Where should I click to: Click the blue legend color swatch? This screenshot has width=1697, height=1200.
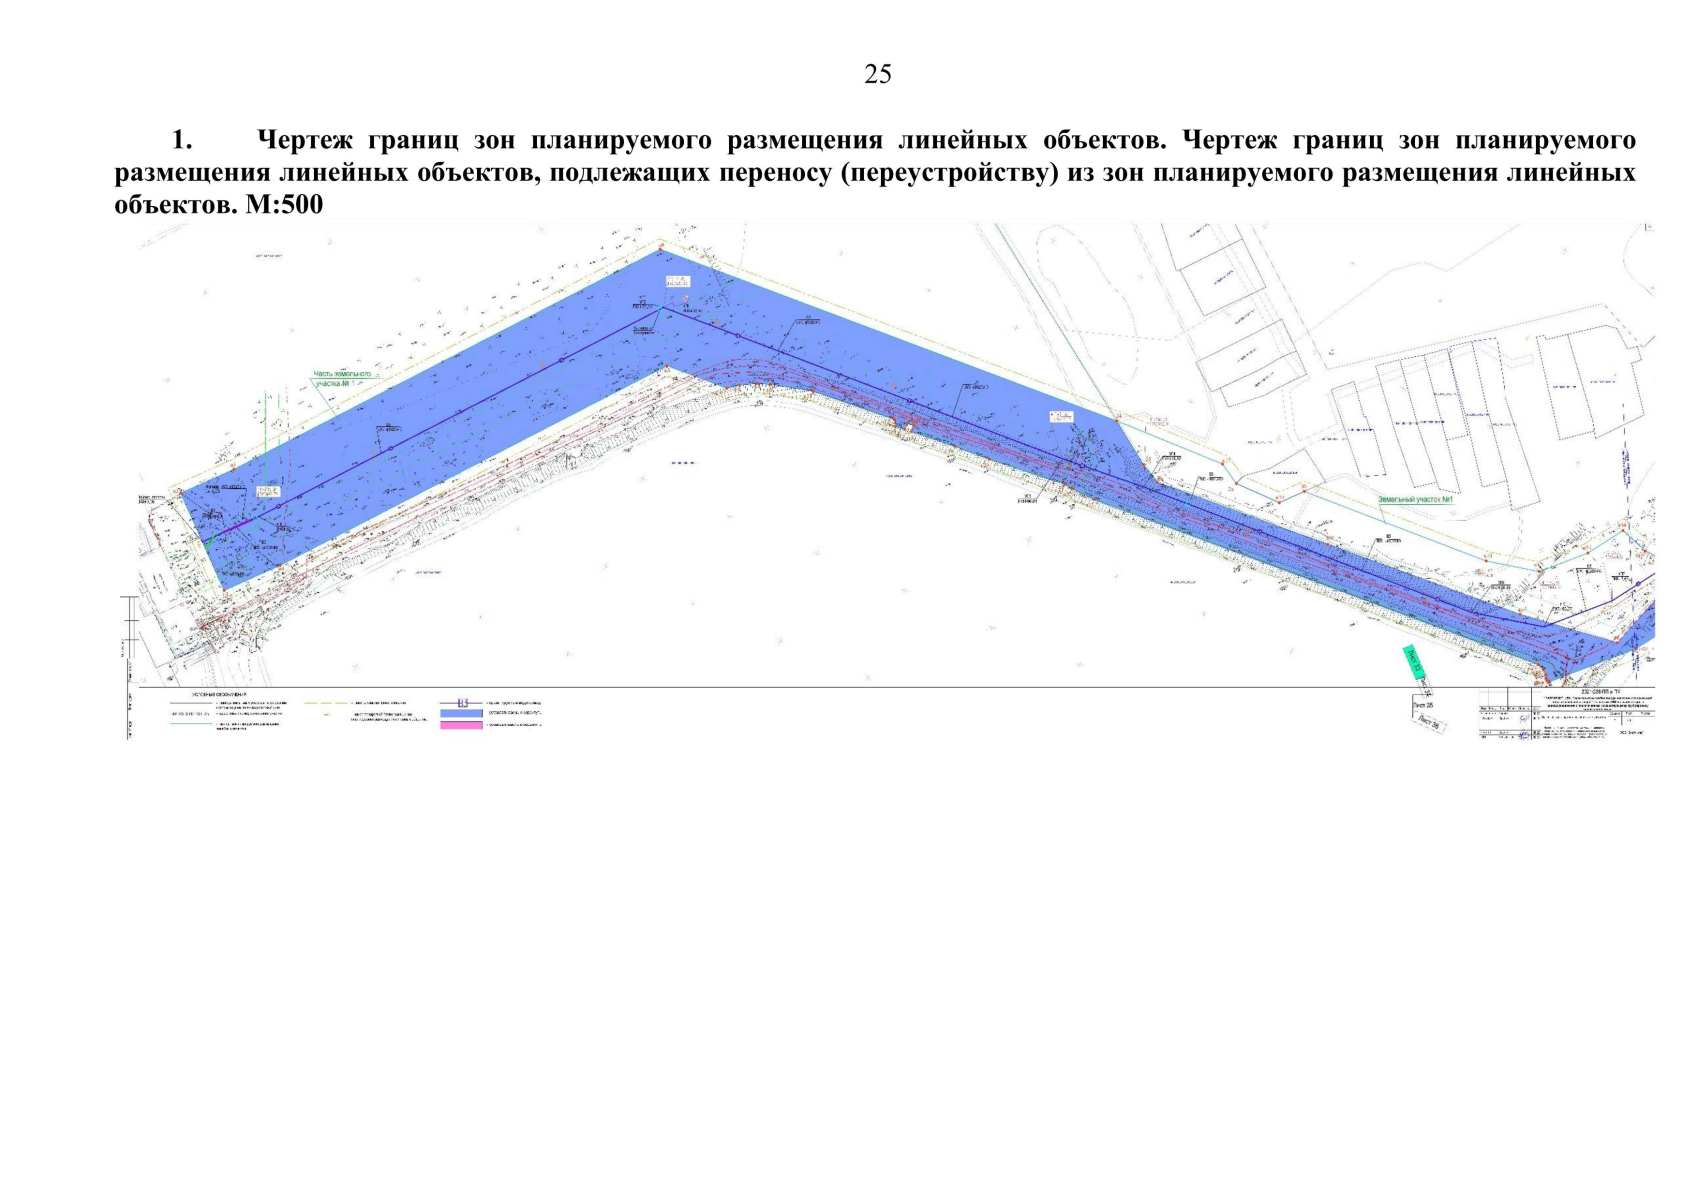[x=462, y=713]
